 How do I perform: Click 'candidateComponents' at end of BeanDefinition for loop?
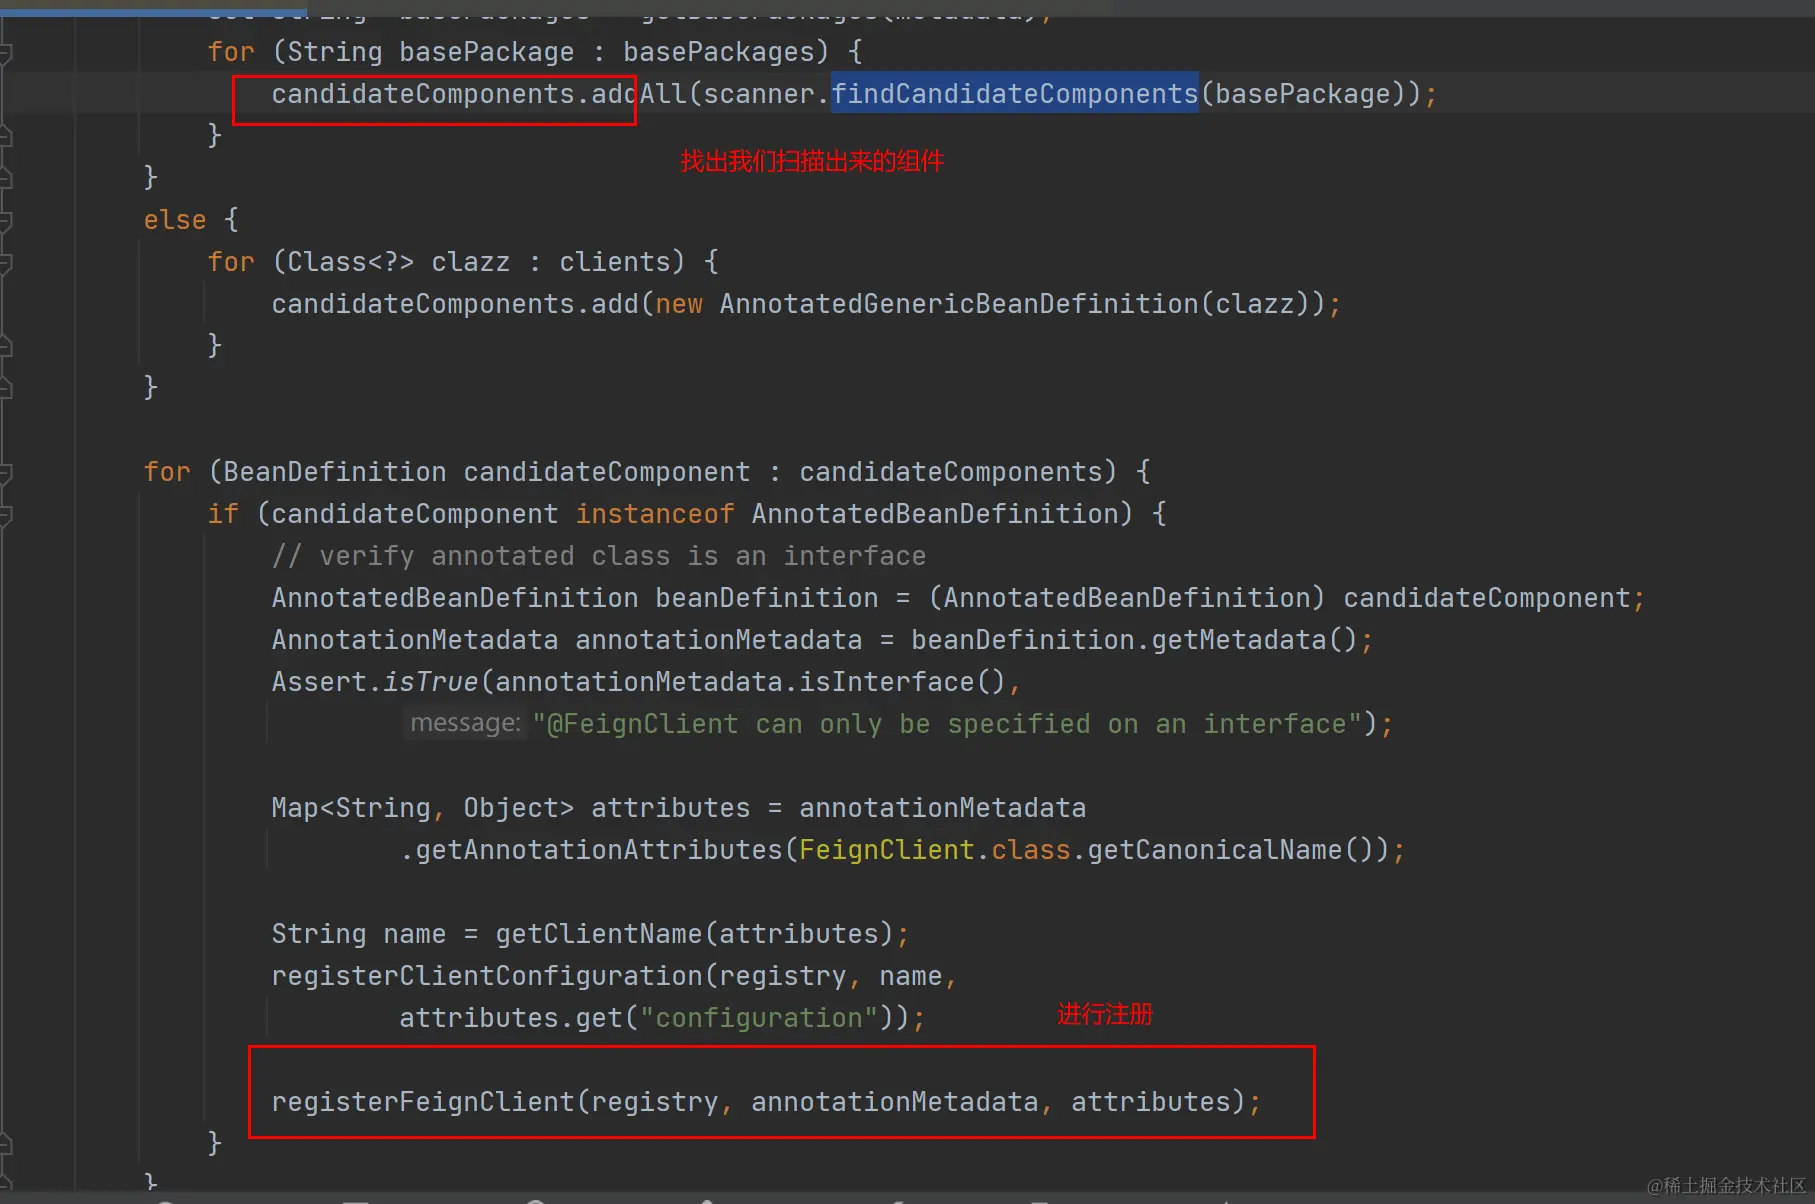point(950,472)
